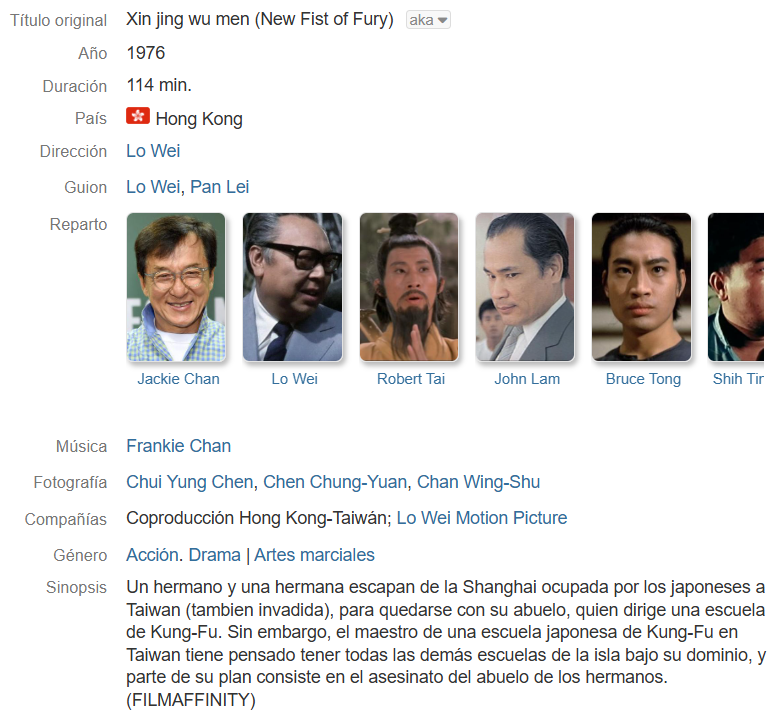Open Lo Wei's cast photo
The image size is (776, 718).
[x=292, y=287]
